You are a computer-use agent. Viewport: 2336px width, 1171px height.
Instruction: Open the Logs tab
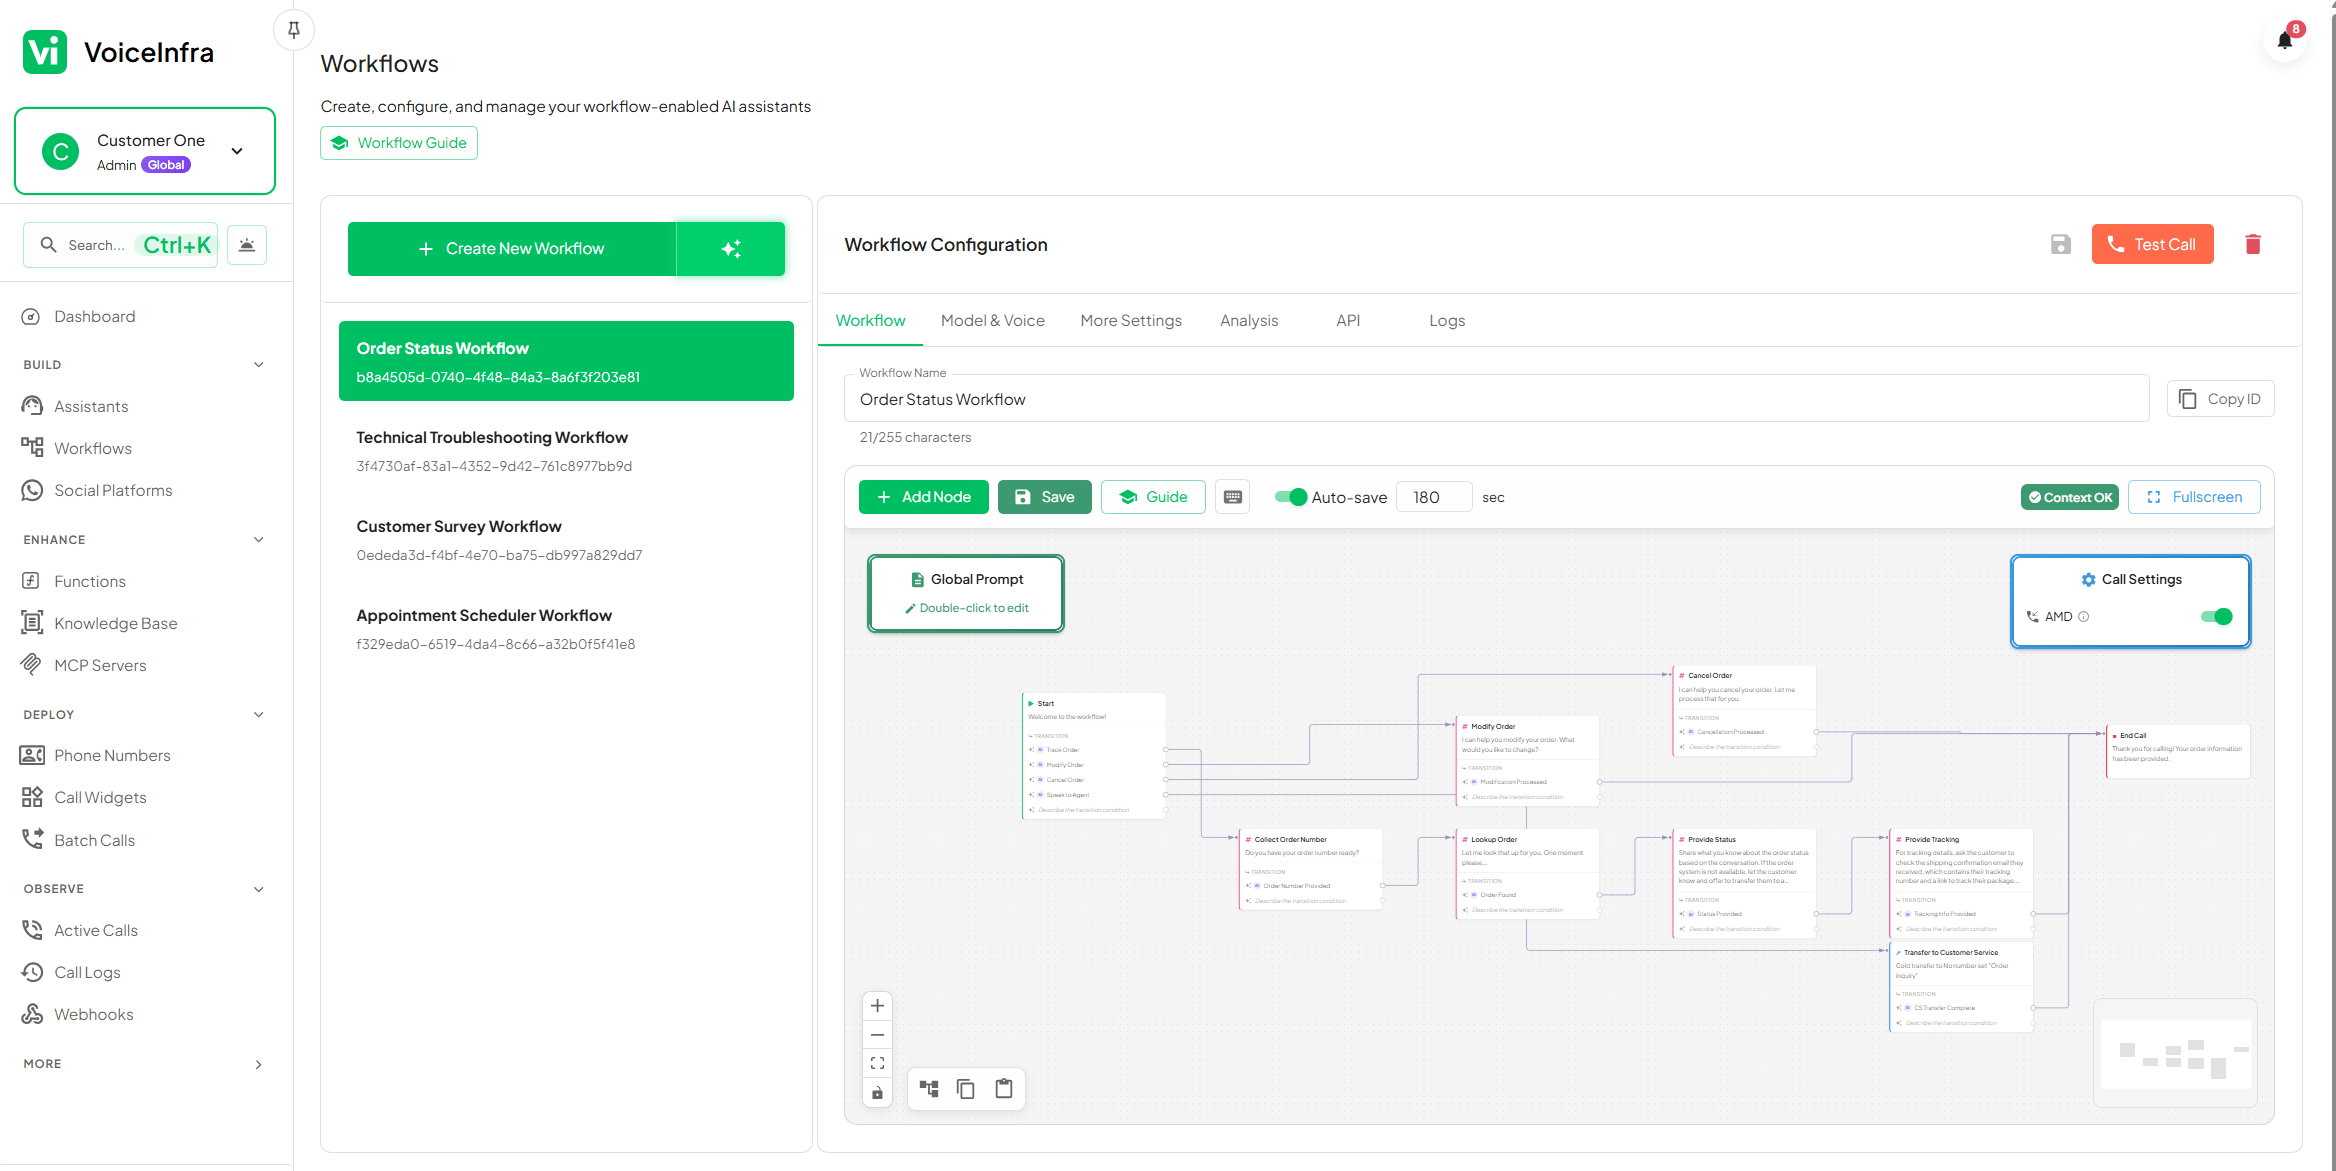coord(1447,320)
